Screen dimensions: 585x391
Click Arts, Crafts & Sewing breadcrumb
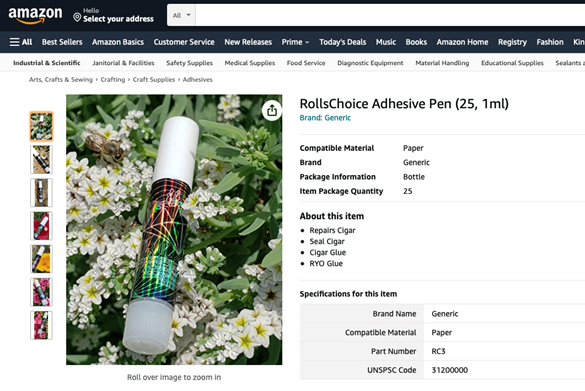(61, 79)
